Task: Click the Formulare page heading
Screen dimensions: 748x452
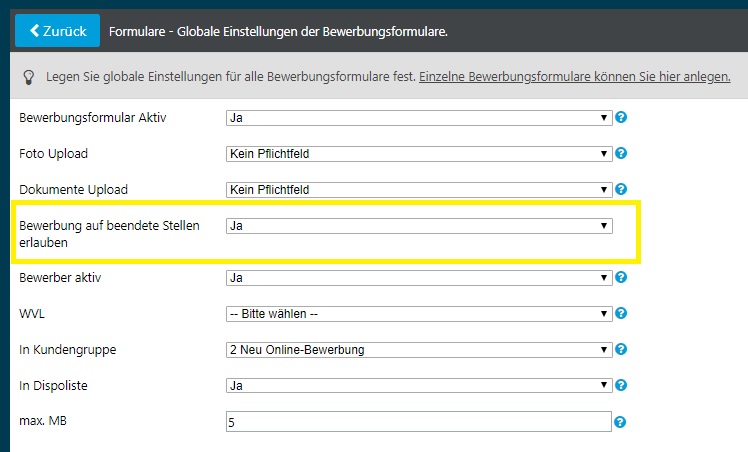Action: click(278, 31)
